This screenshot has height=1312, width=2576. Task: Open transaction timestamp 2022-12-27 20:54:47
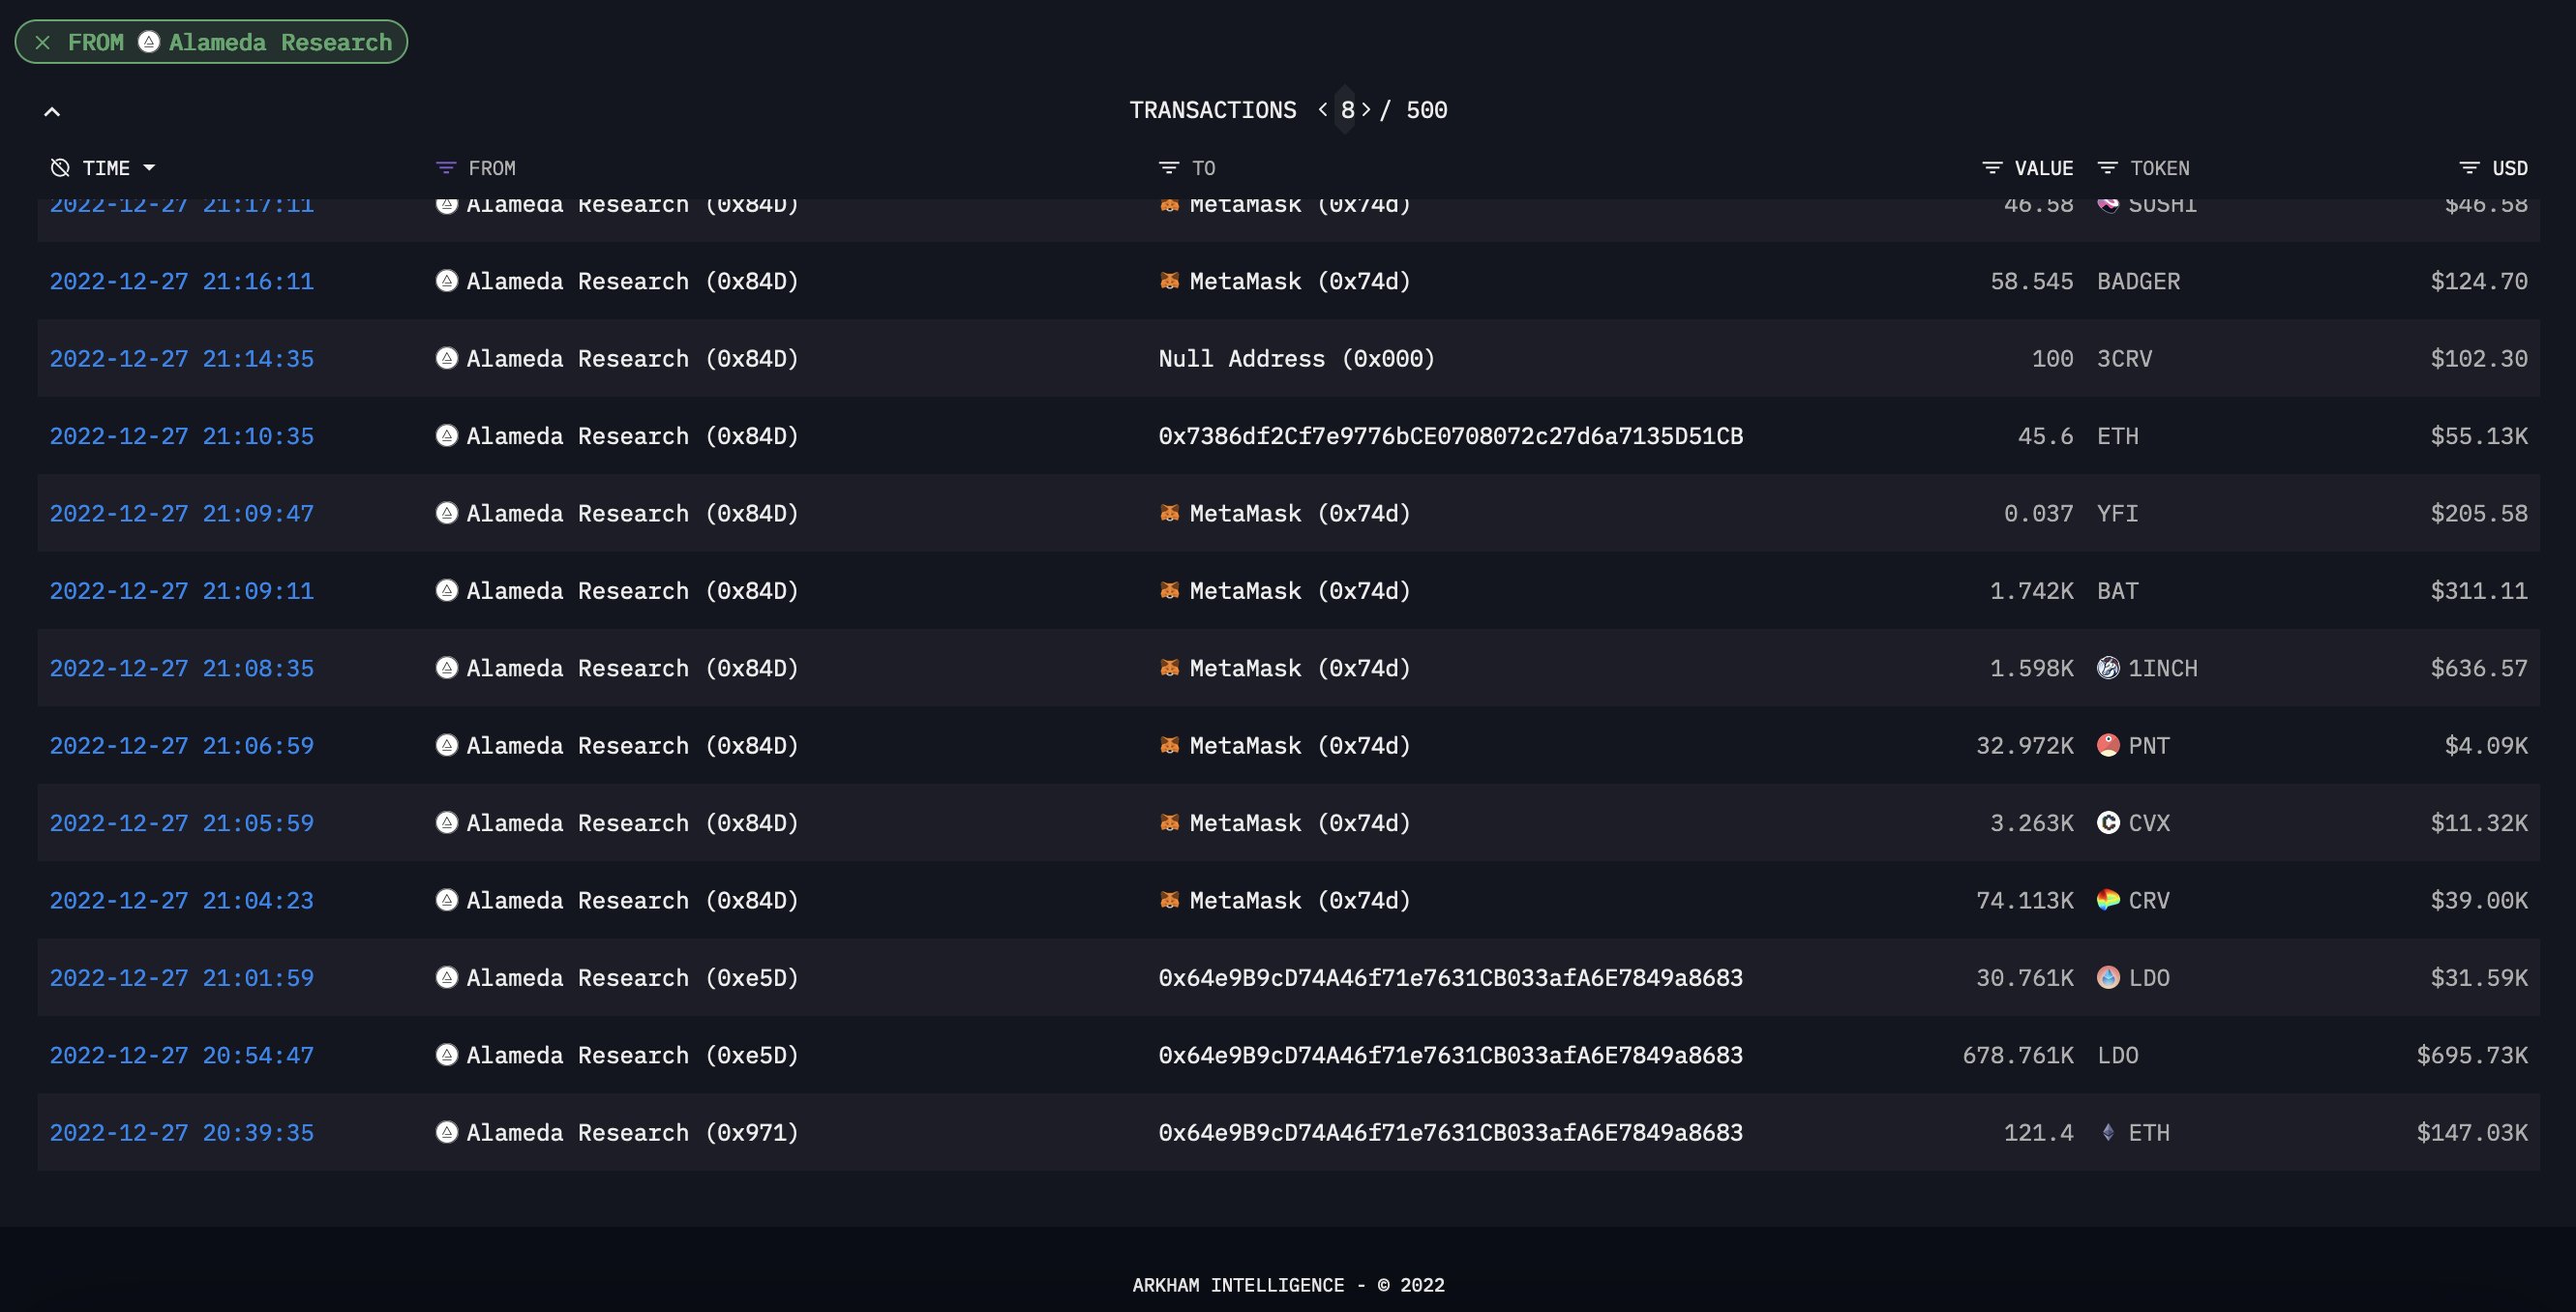pyautogui.click(x=182, y=1055)
